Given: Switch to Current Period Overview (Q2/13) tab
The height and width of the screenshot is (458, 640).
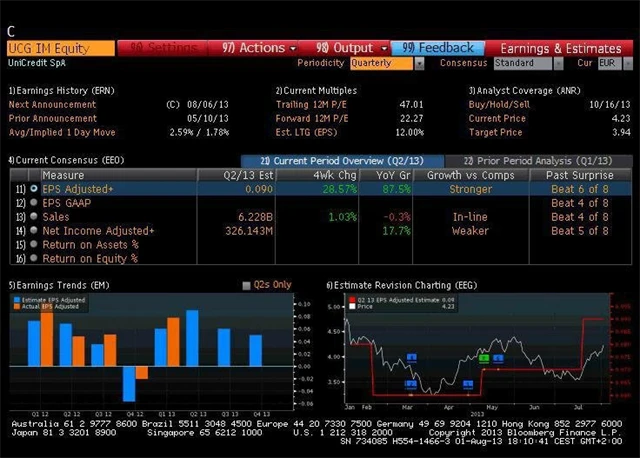Looking at the screenshot, I should point(342,161).
